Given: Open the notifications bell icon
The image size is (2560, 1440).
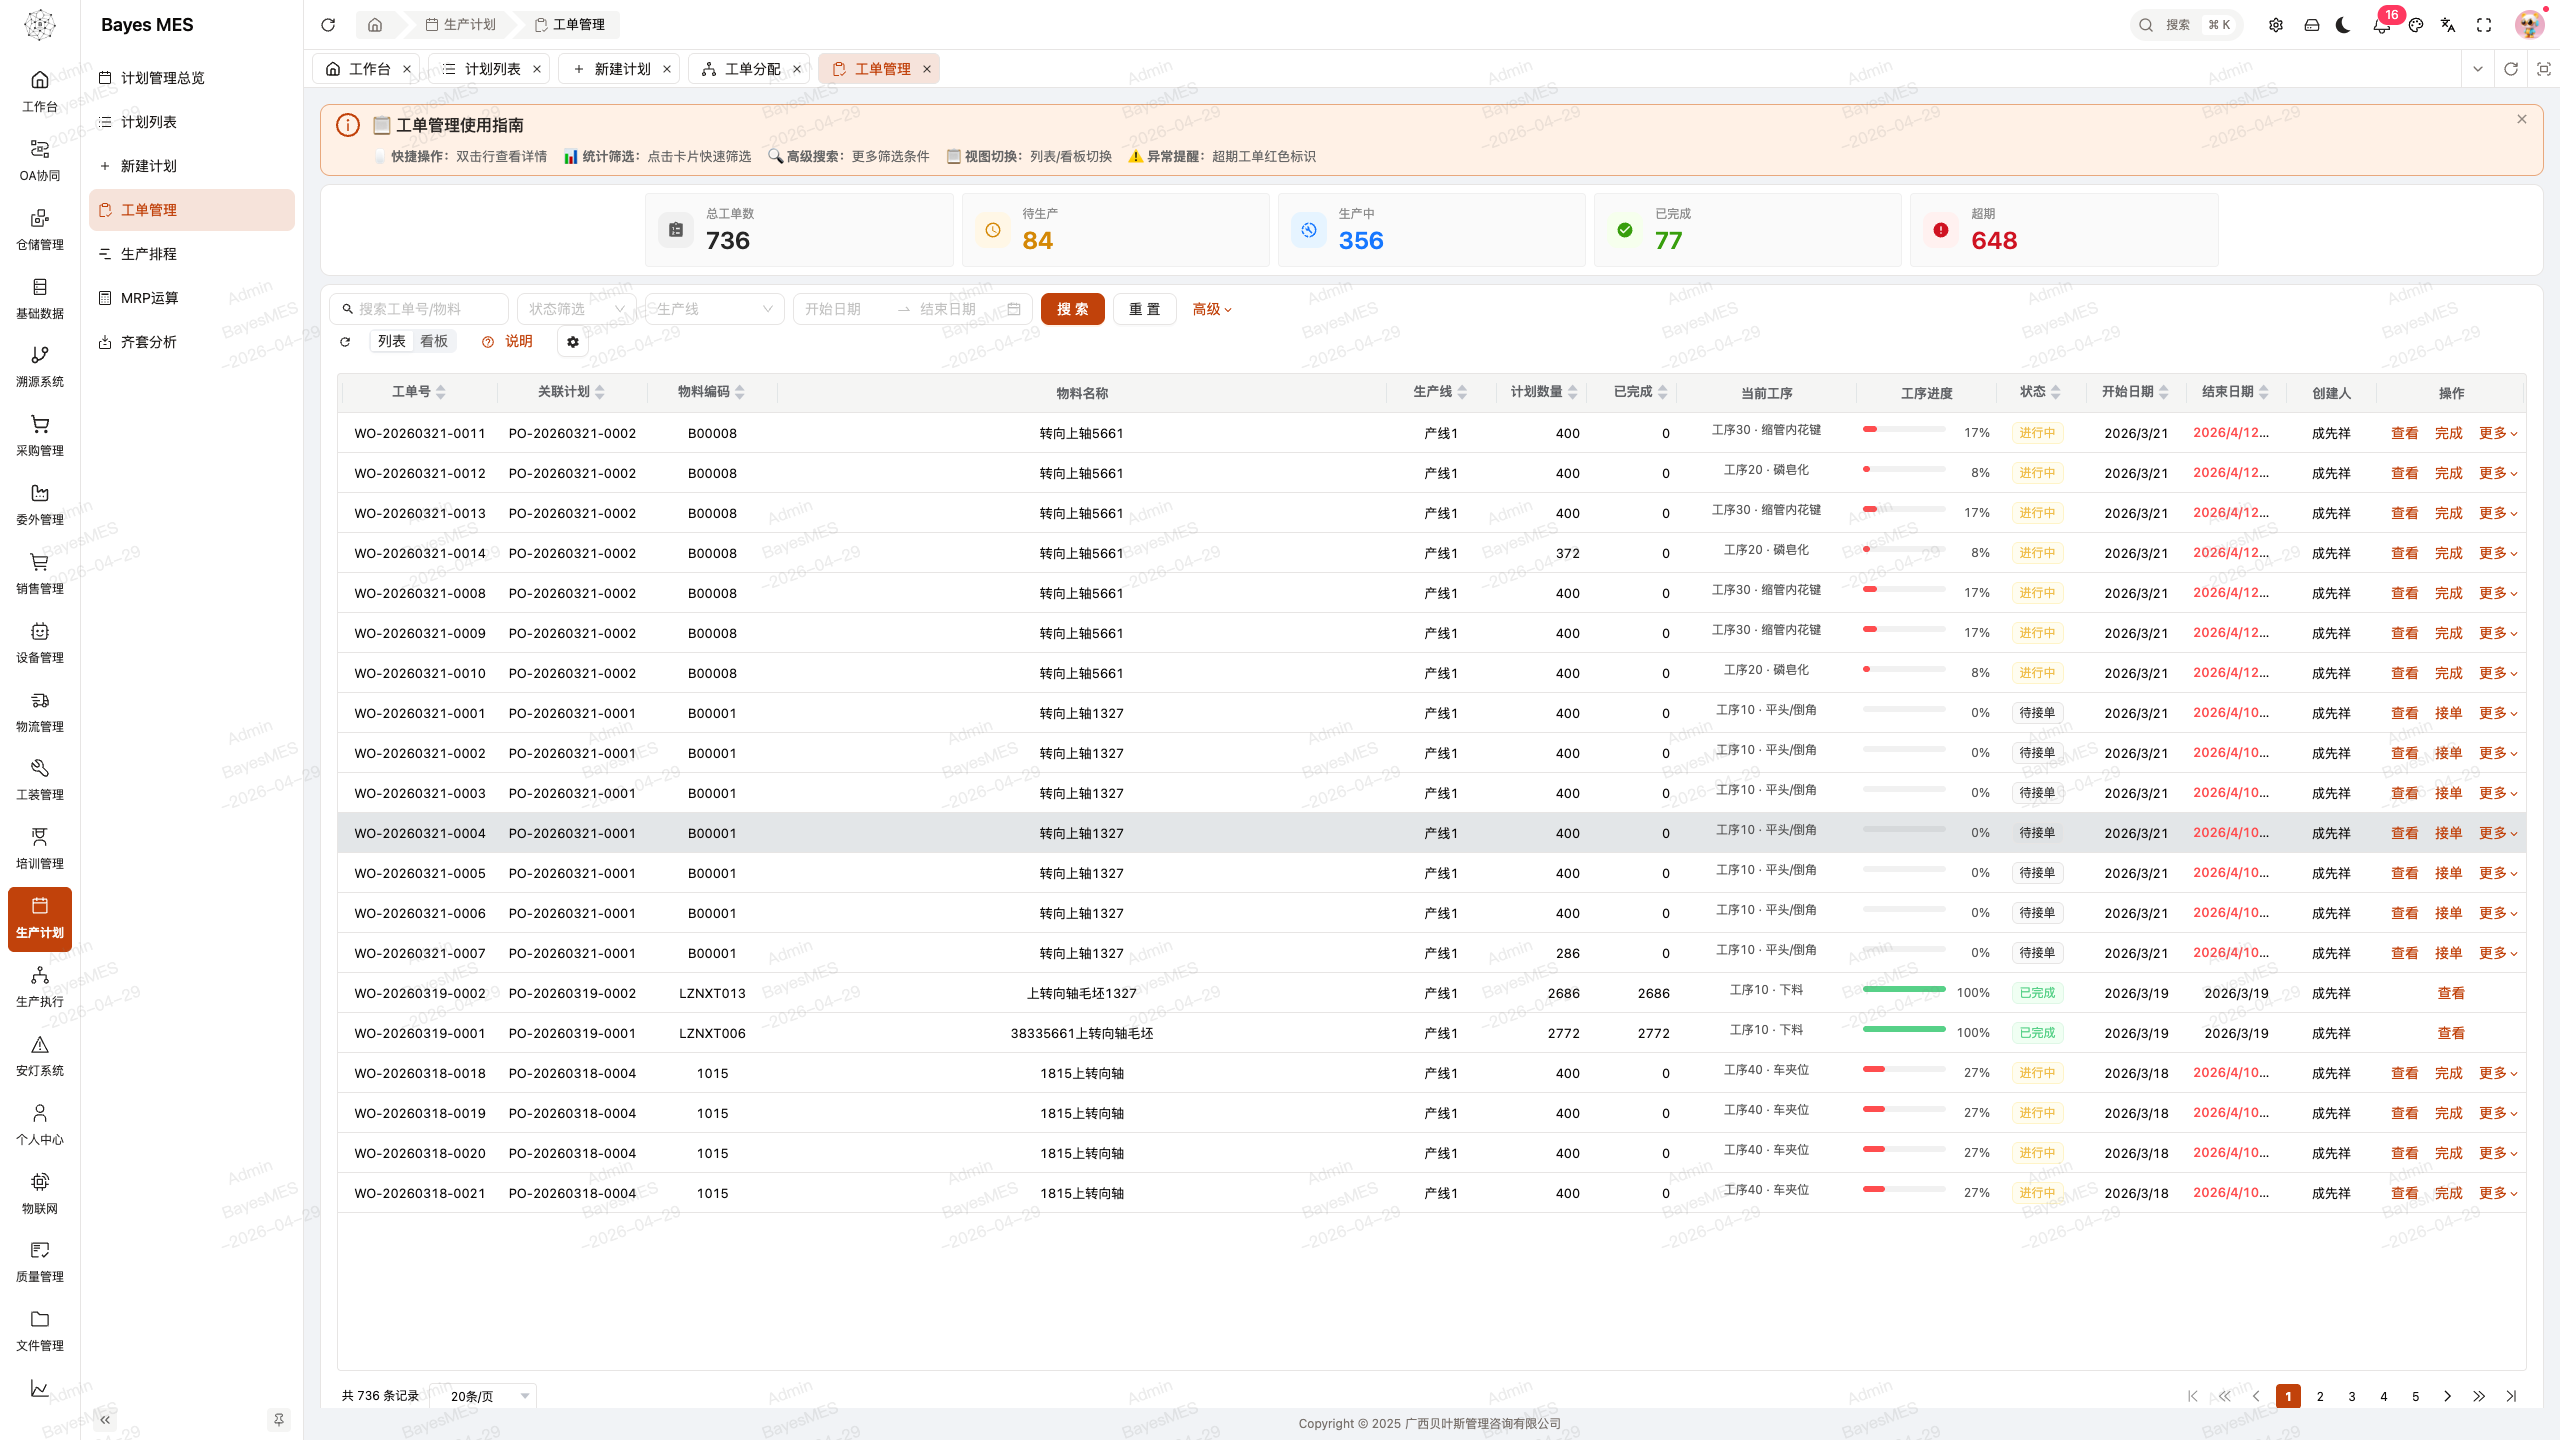Looking at the screenshot, I should pos(2381,25).
